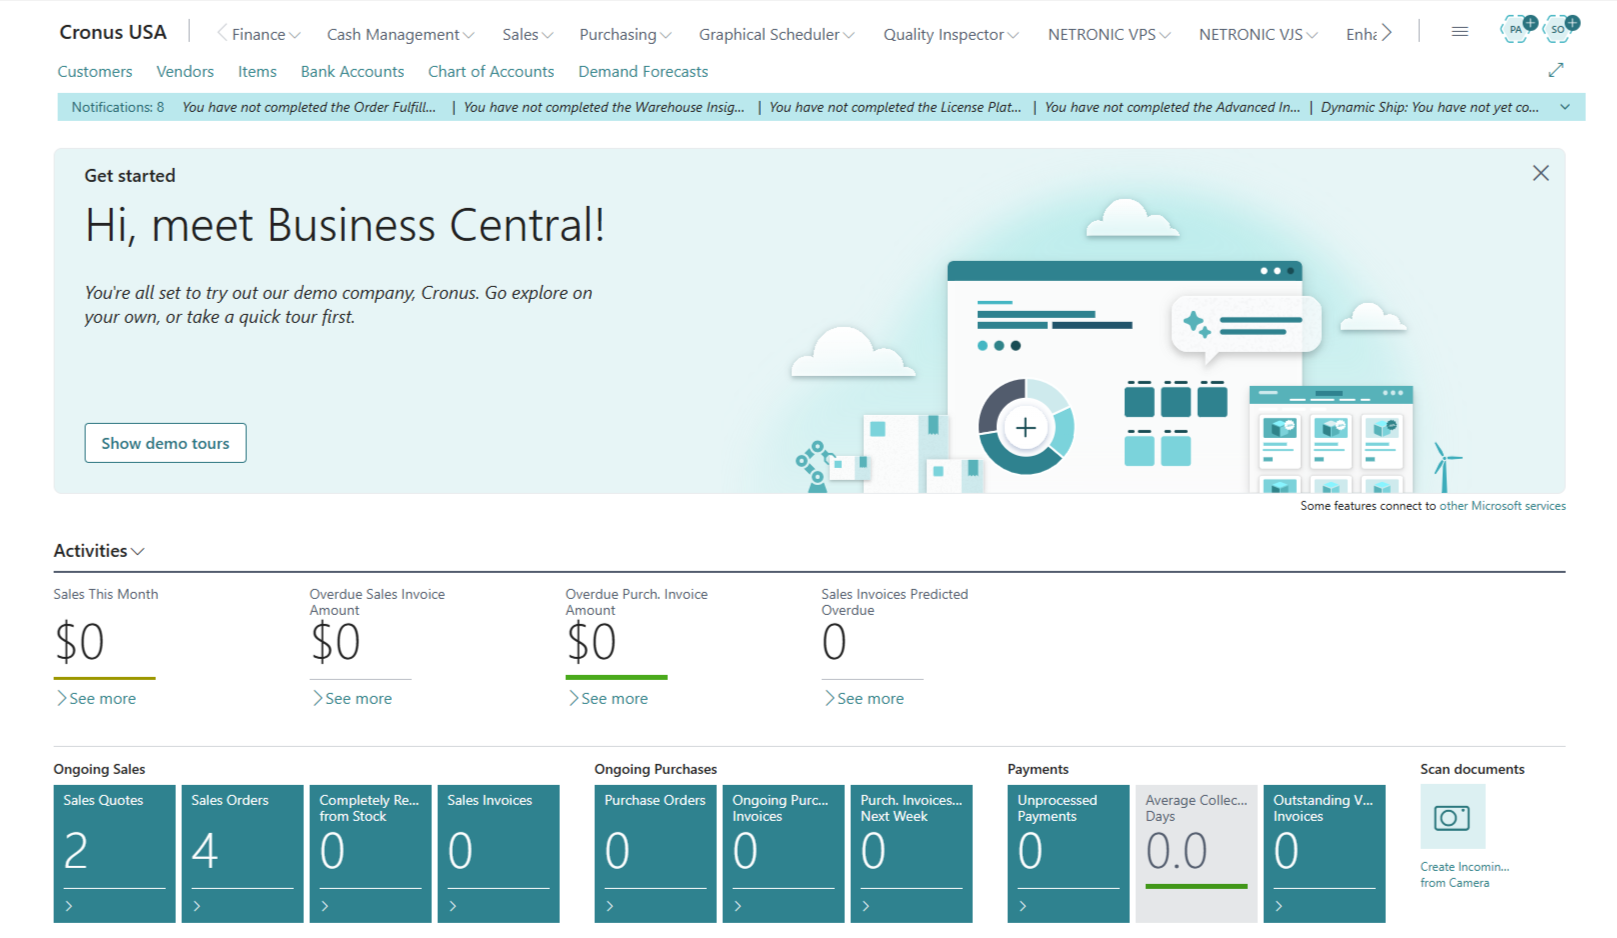Expand the notifications bar chevron
This screenshot has width=1617, height=938.
[1564, 107]
